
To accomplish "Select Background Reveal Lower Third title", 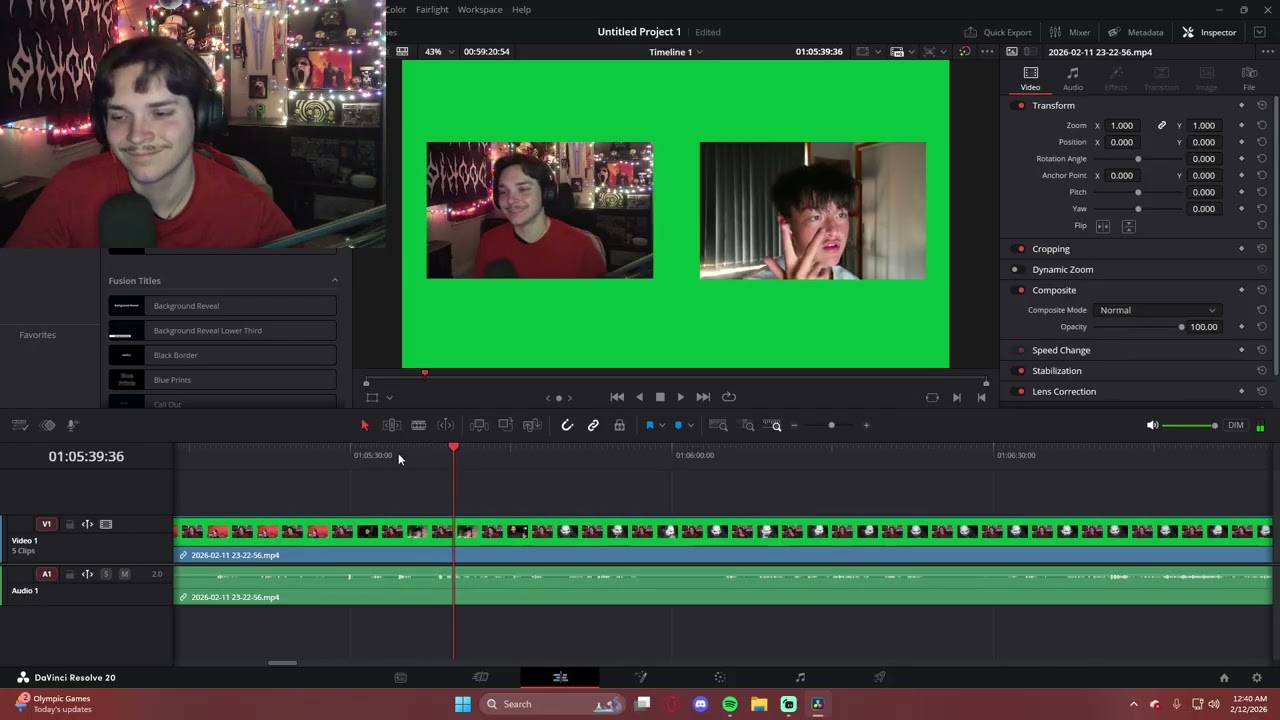I will (x=222, y=330).
